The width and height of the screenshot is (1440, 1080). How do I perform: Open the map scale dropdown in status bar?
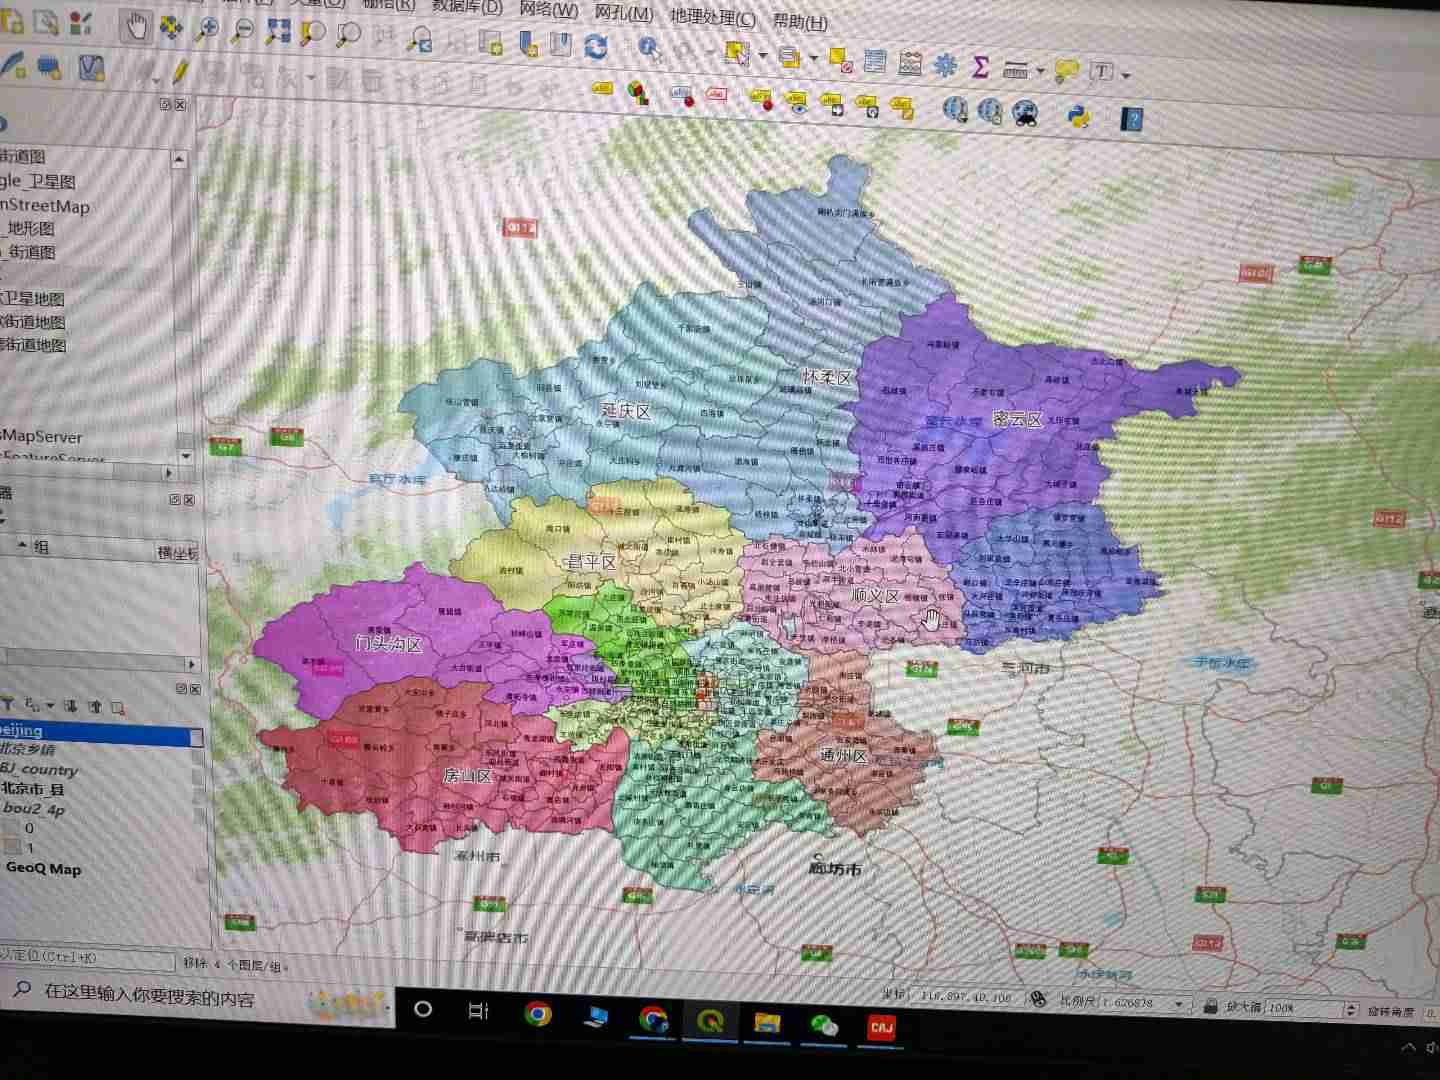(x=1179, y=1004)
